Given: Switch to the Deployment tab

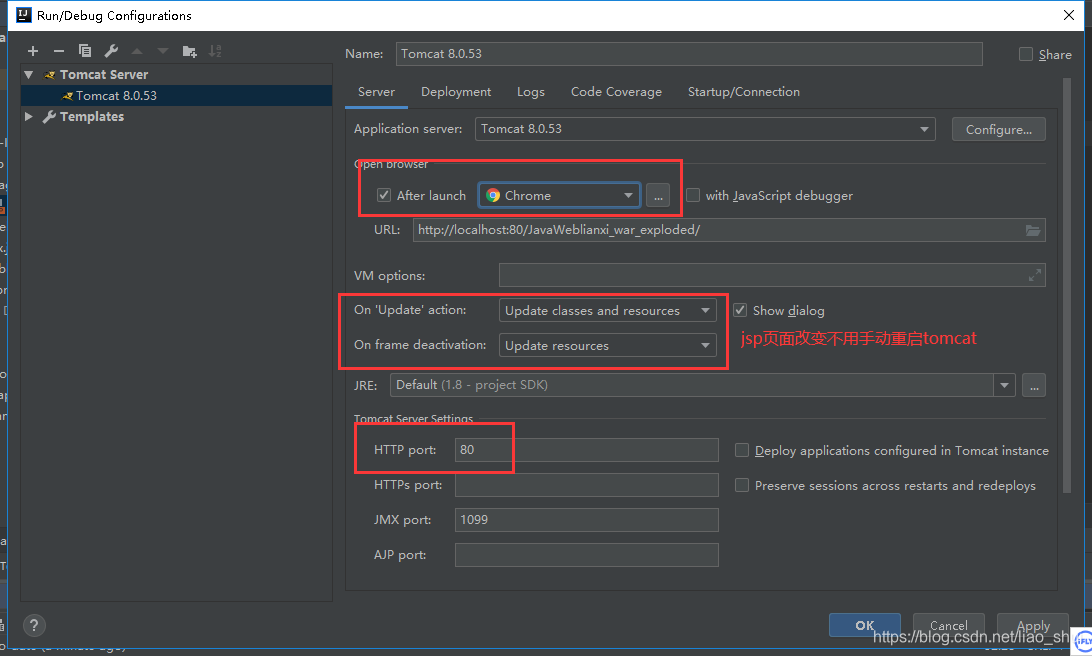Looking at the screenshot, I should coord(456,92).
